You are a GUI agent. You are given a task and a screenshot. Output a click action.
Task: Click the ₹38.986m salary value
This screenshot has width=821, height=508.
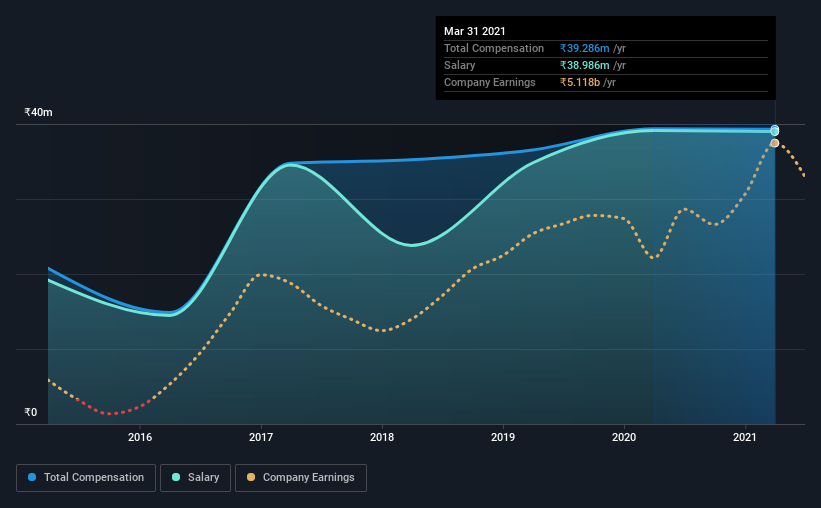pyautogui.click(x=584, y=65)
